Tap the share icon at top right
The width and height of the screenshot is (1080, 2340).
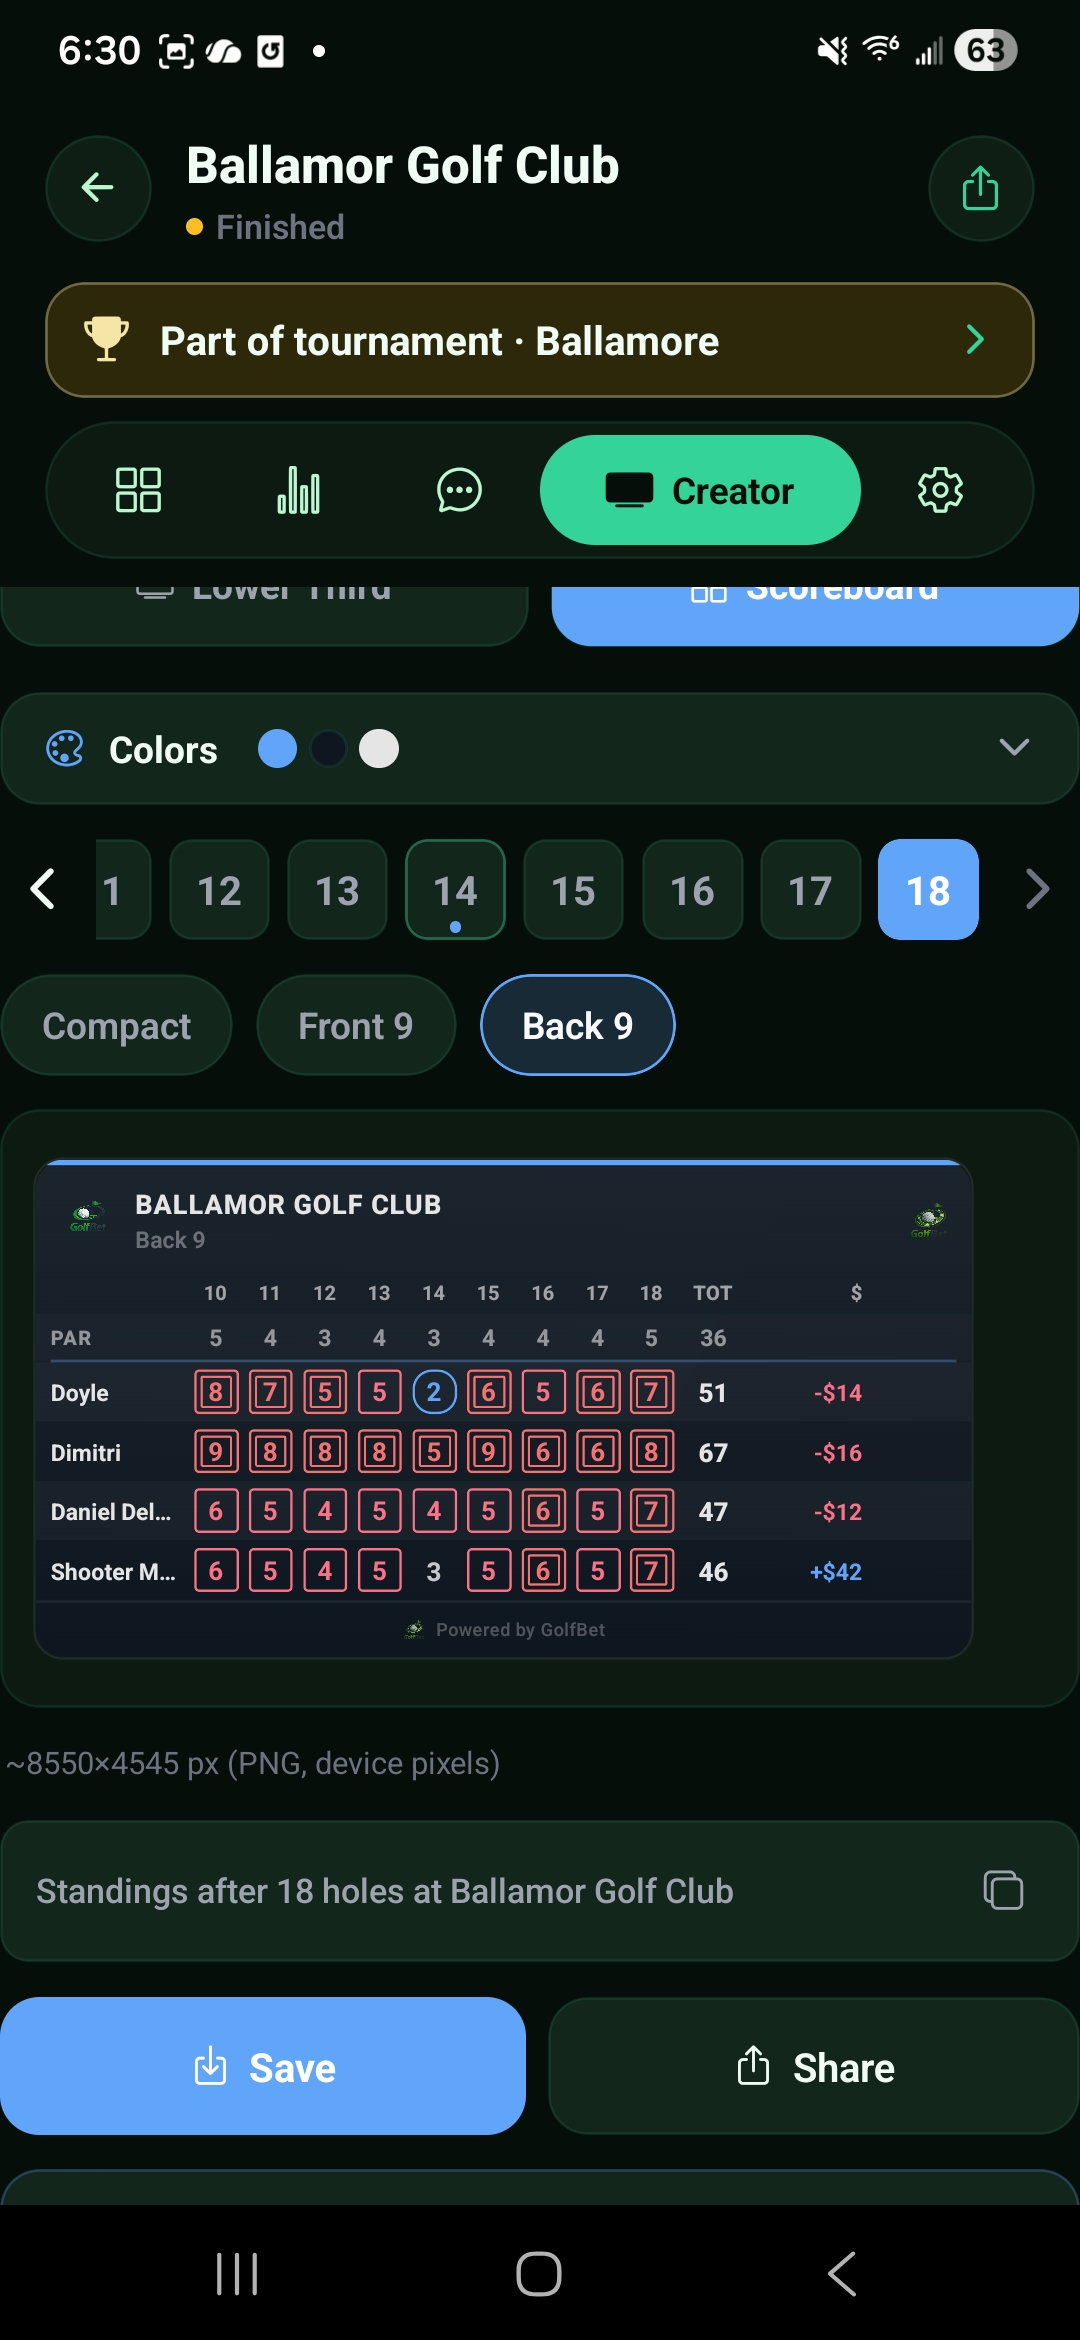[x=980, y=188]
